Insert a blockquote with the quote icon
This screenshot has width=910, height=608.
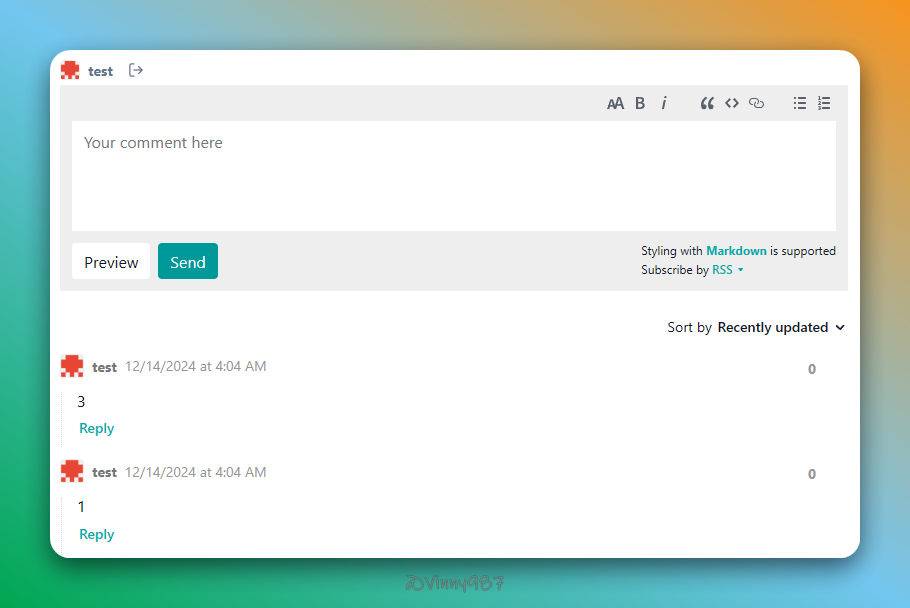(x=707, y=103)
